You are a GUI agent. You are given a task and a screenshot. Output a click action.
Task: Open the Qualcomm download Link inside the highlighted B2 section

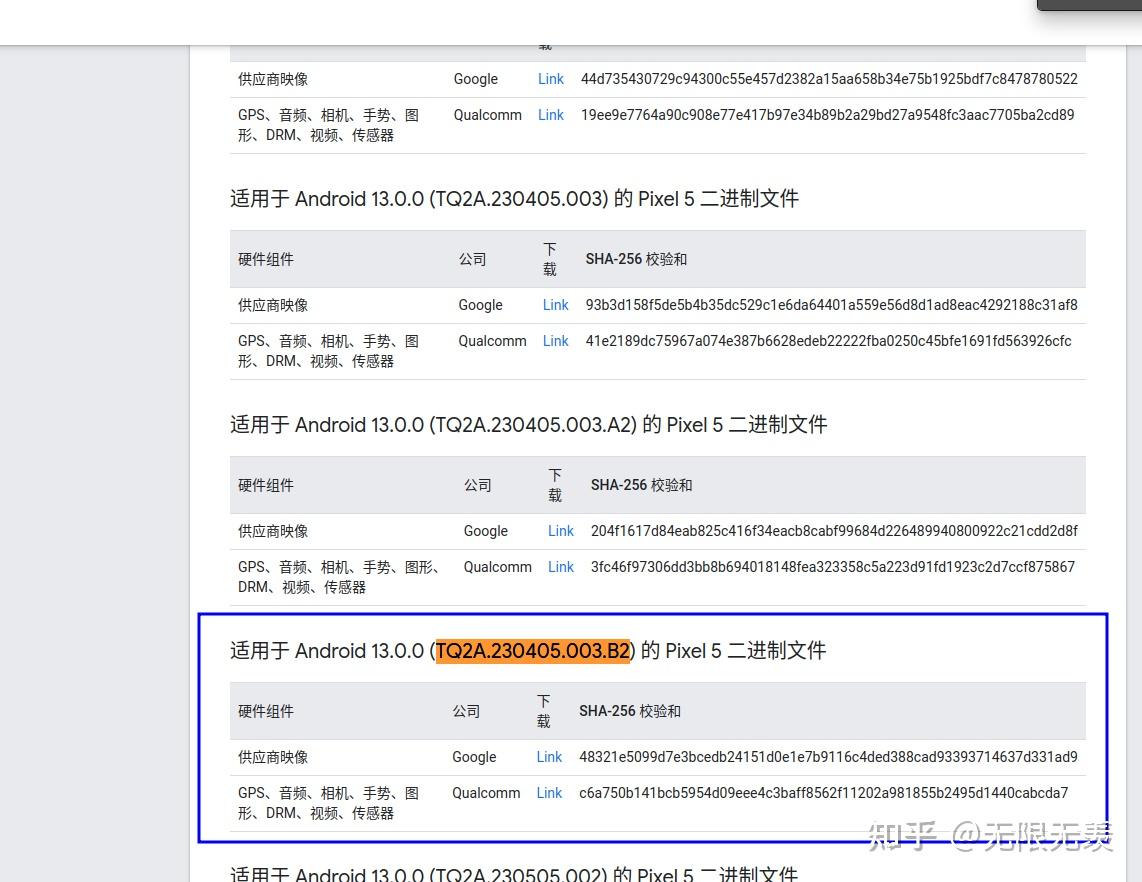click(548, 793)
